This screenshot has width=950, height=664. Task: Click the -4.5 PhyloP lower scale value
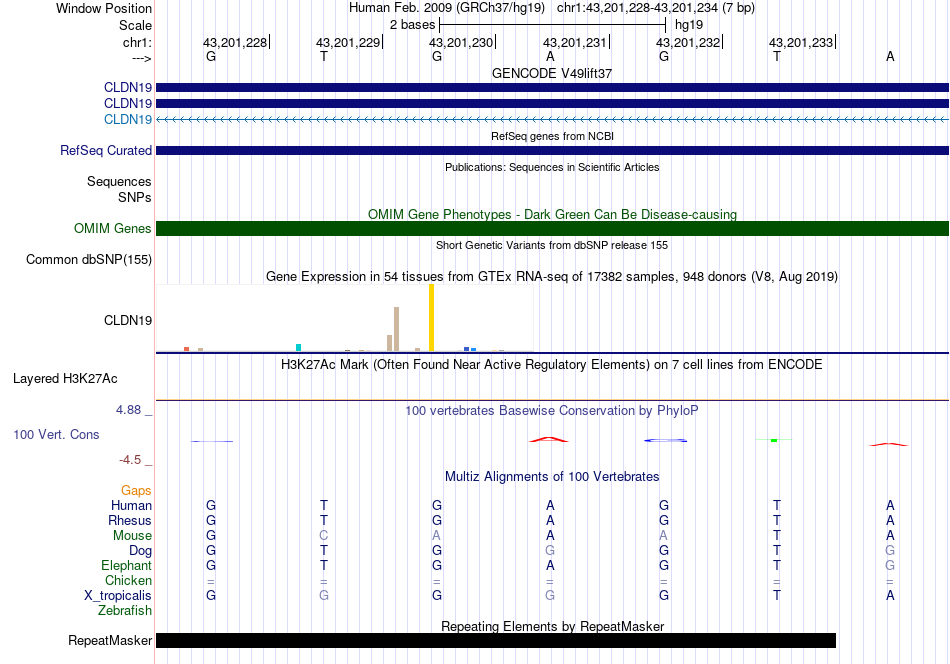130,460
